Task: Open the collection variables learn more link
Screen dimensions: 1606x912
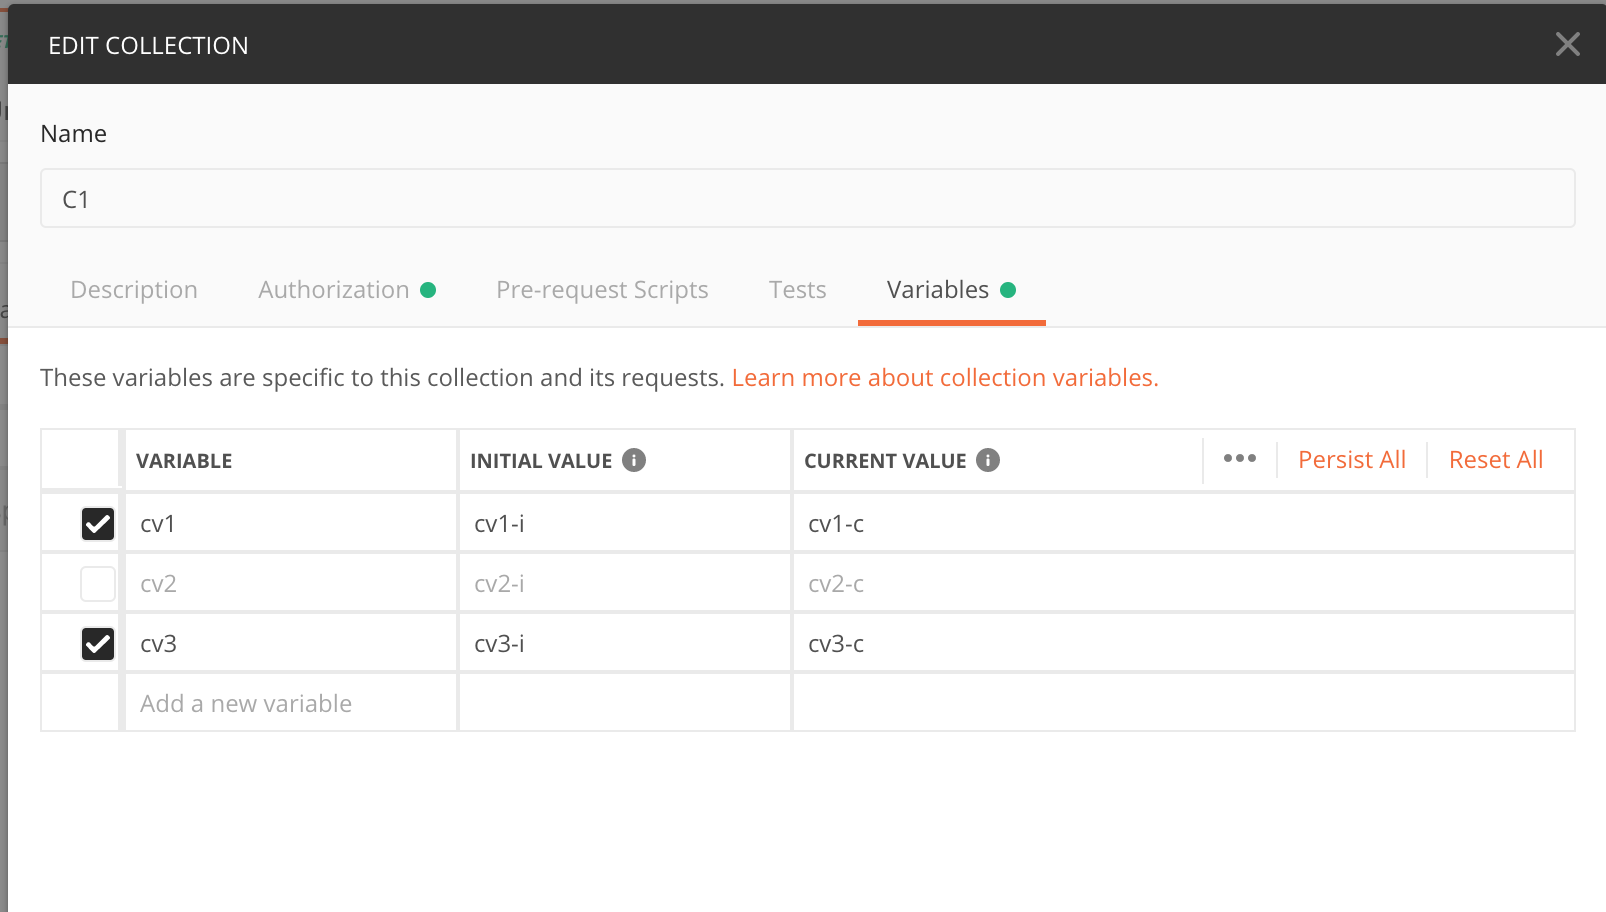Action: tap(944, 377)
